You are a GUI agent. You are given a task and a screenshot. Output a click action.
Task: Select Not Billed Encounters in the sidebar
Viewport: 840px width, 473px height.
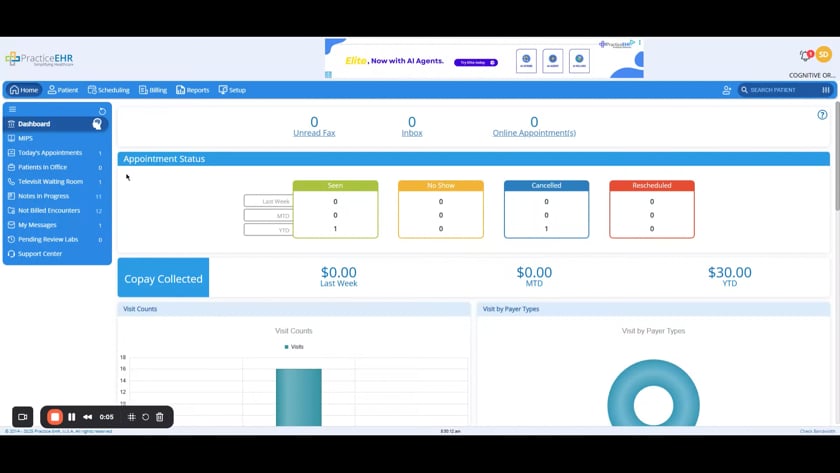pyautogui.click(x=56, y=211)
